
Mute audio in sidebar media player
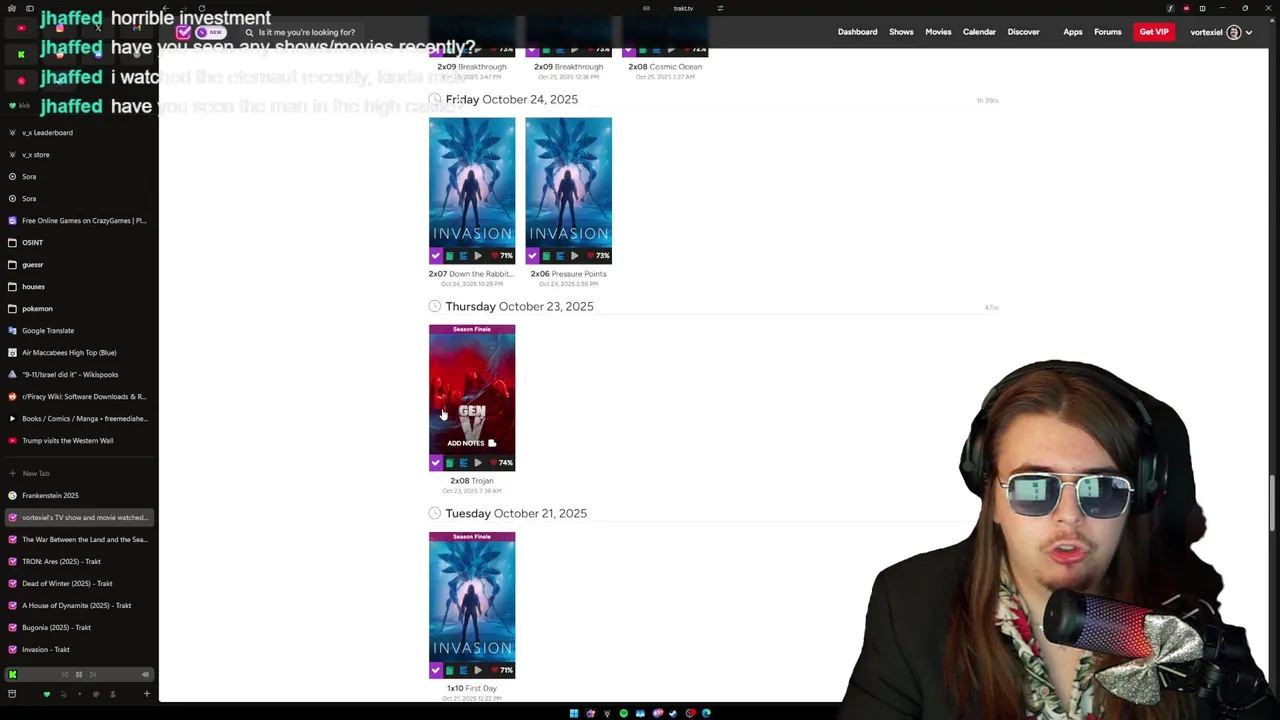[145, 675]
